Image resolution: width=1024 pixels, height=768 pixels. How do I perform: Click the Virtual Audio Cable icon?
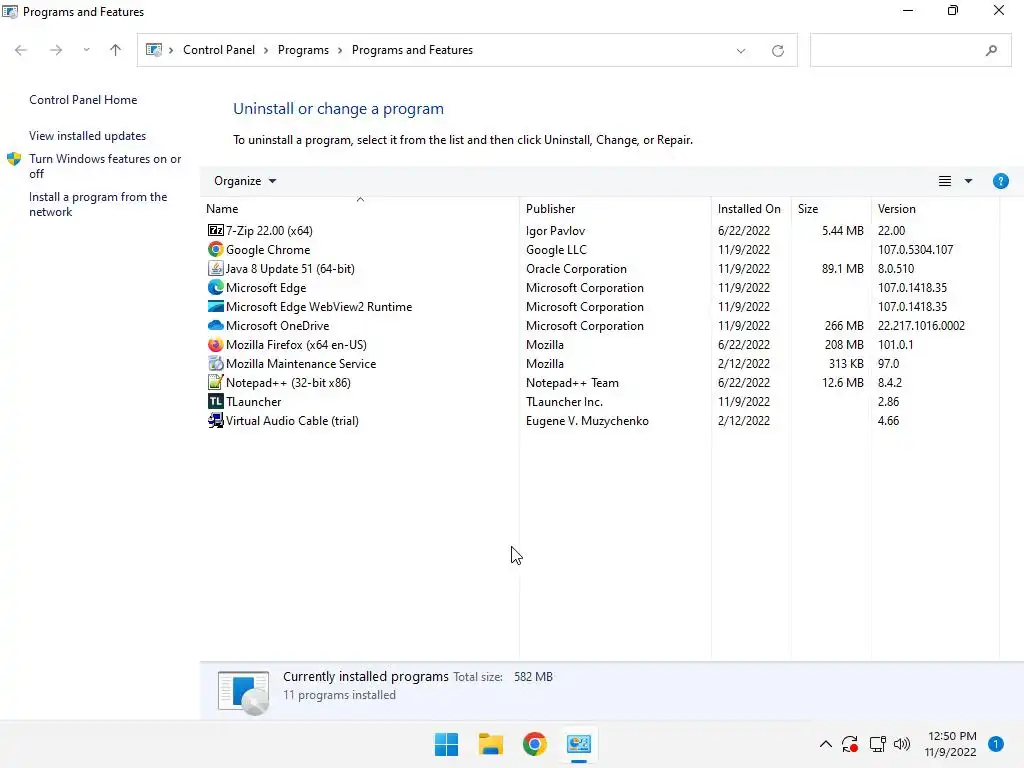coord(216,420)
